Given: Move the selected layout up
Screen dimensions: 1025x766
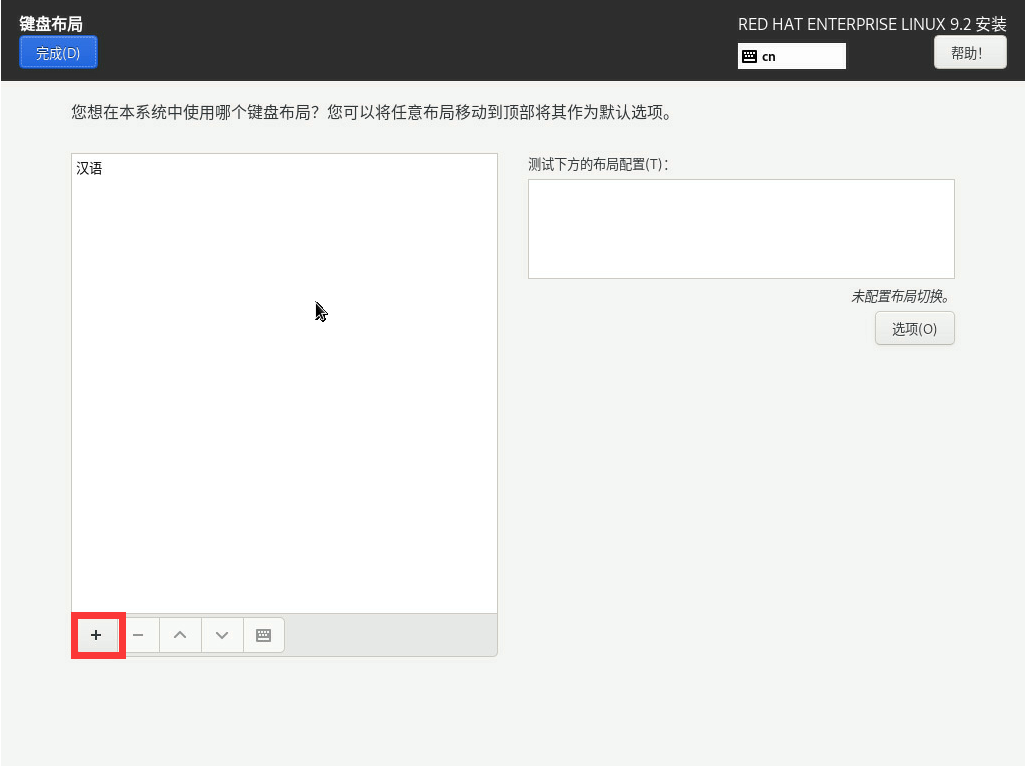Looking at the screenshot, I should (x=180, y=635).
